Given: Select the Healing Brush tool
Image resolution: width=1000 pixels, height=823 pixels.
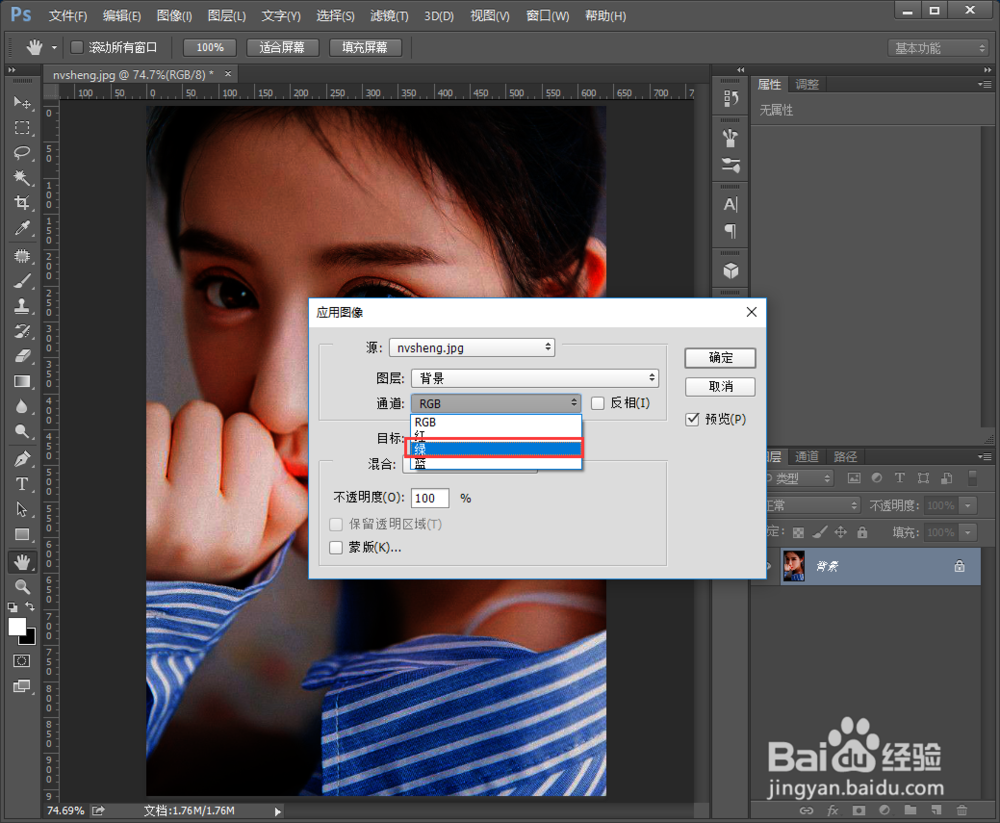Looking at the screenshot, I should pyautogui.click(x=22, y=256).
